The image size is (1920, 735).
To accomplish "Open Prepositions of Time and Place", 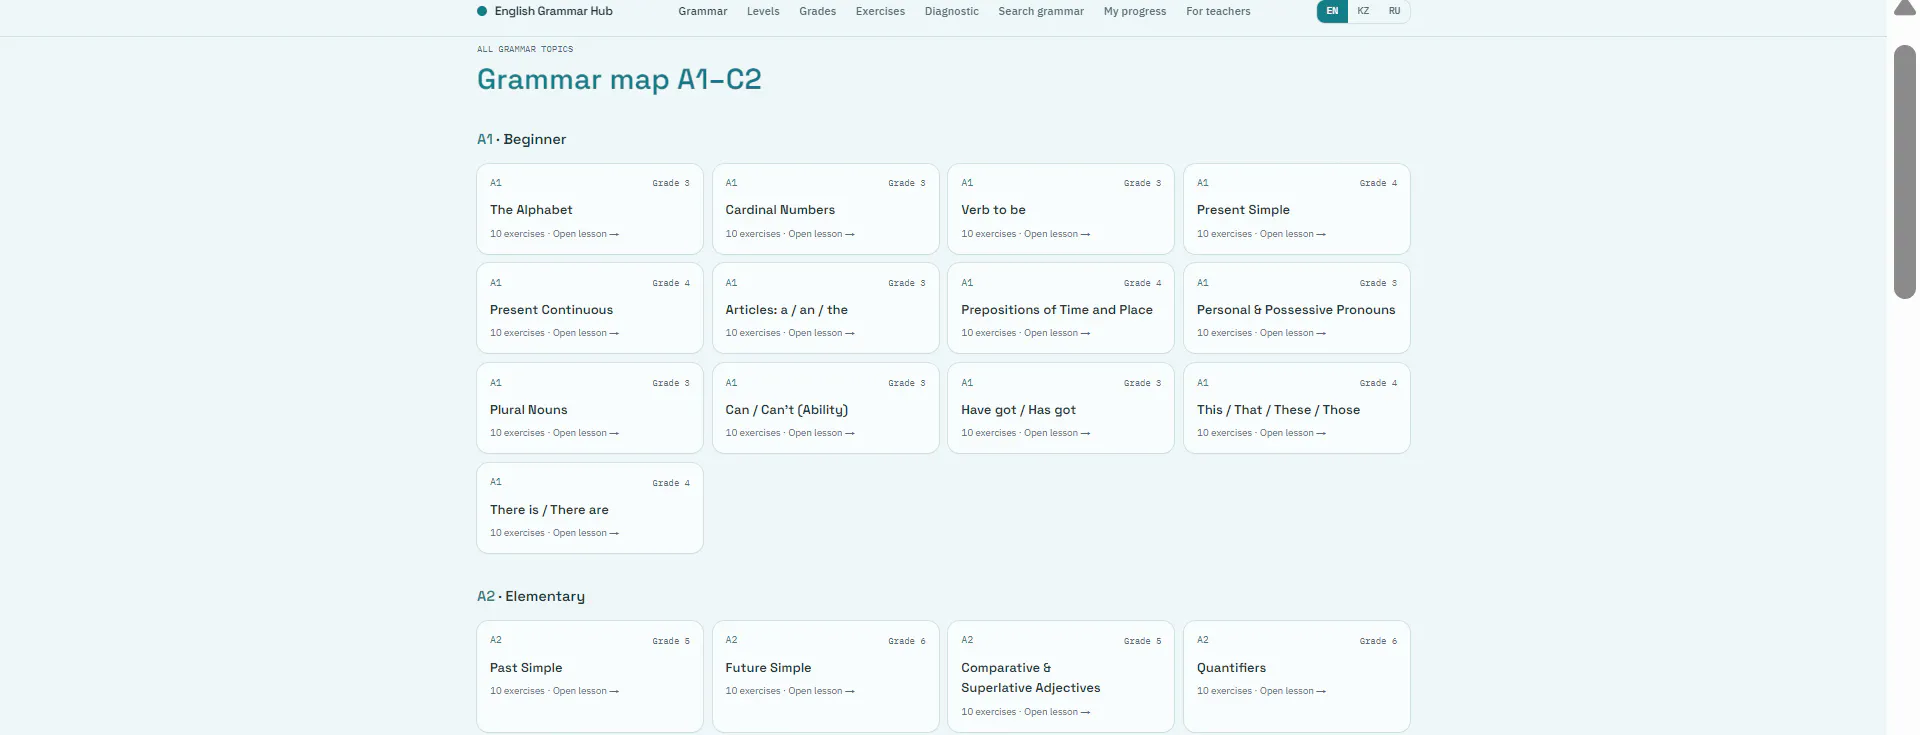I will 1061,308.
